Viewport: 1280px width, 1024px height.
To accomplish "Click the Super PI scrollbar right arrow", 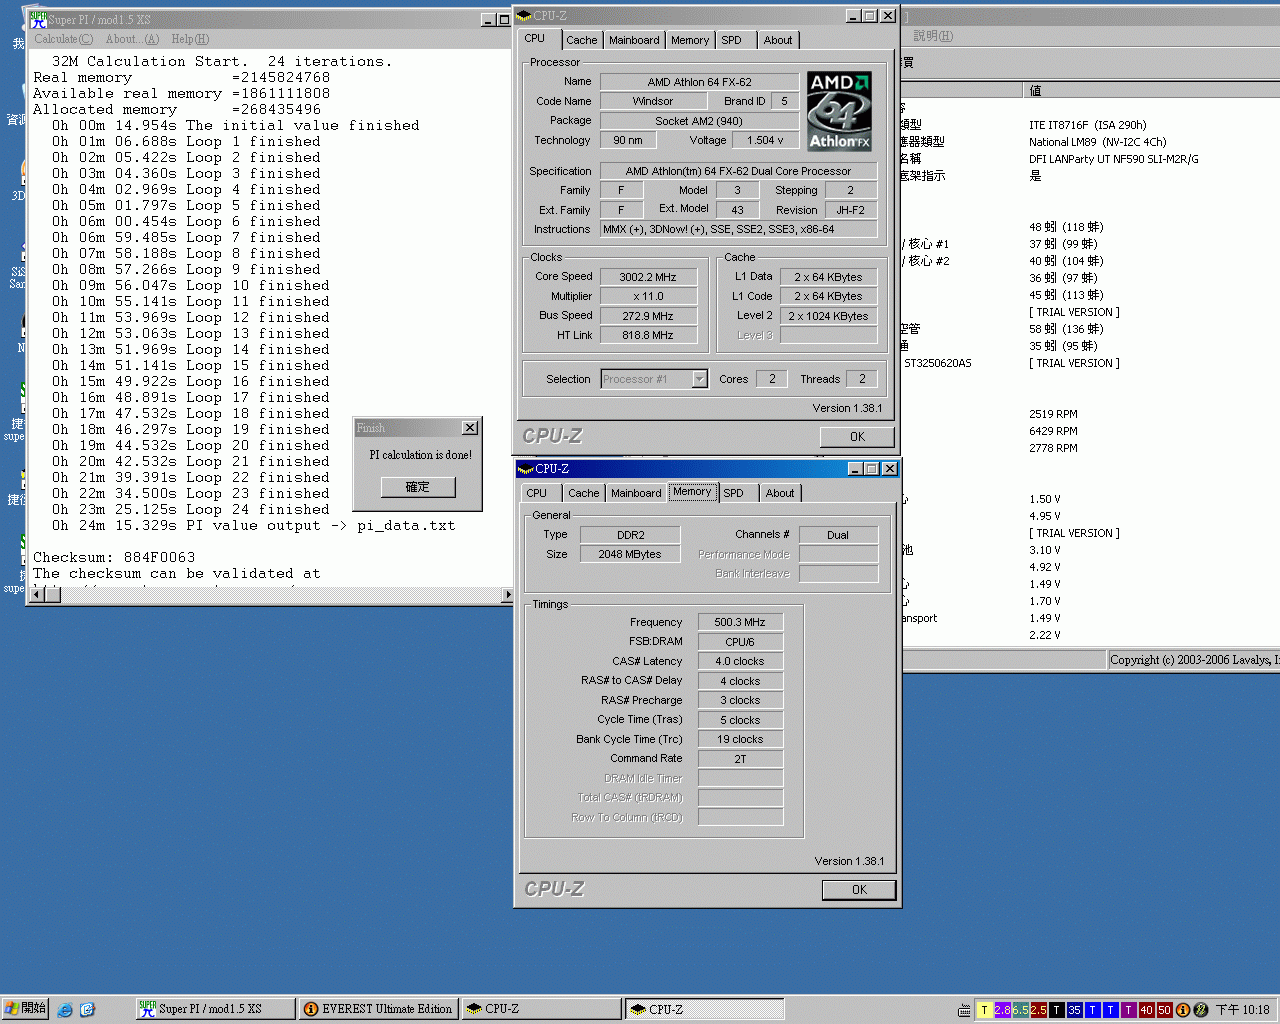I will 507,595.
